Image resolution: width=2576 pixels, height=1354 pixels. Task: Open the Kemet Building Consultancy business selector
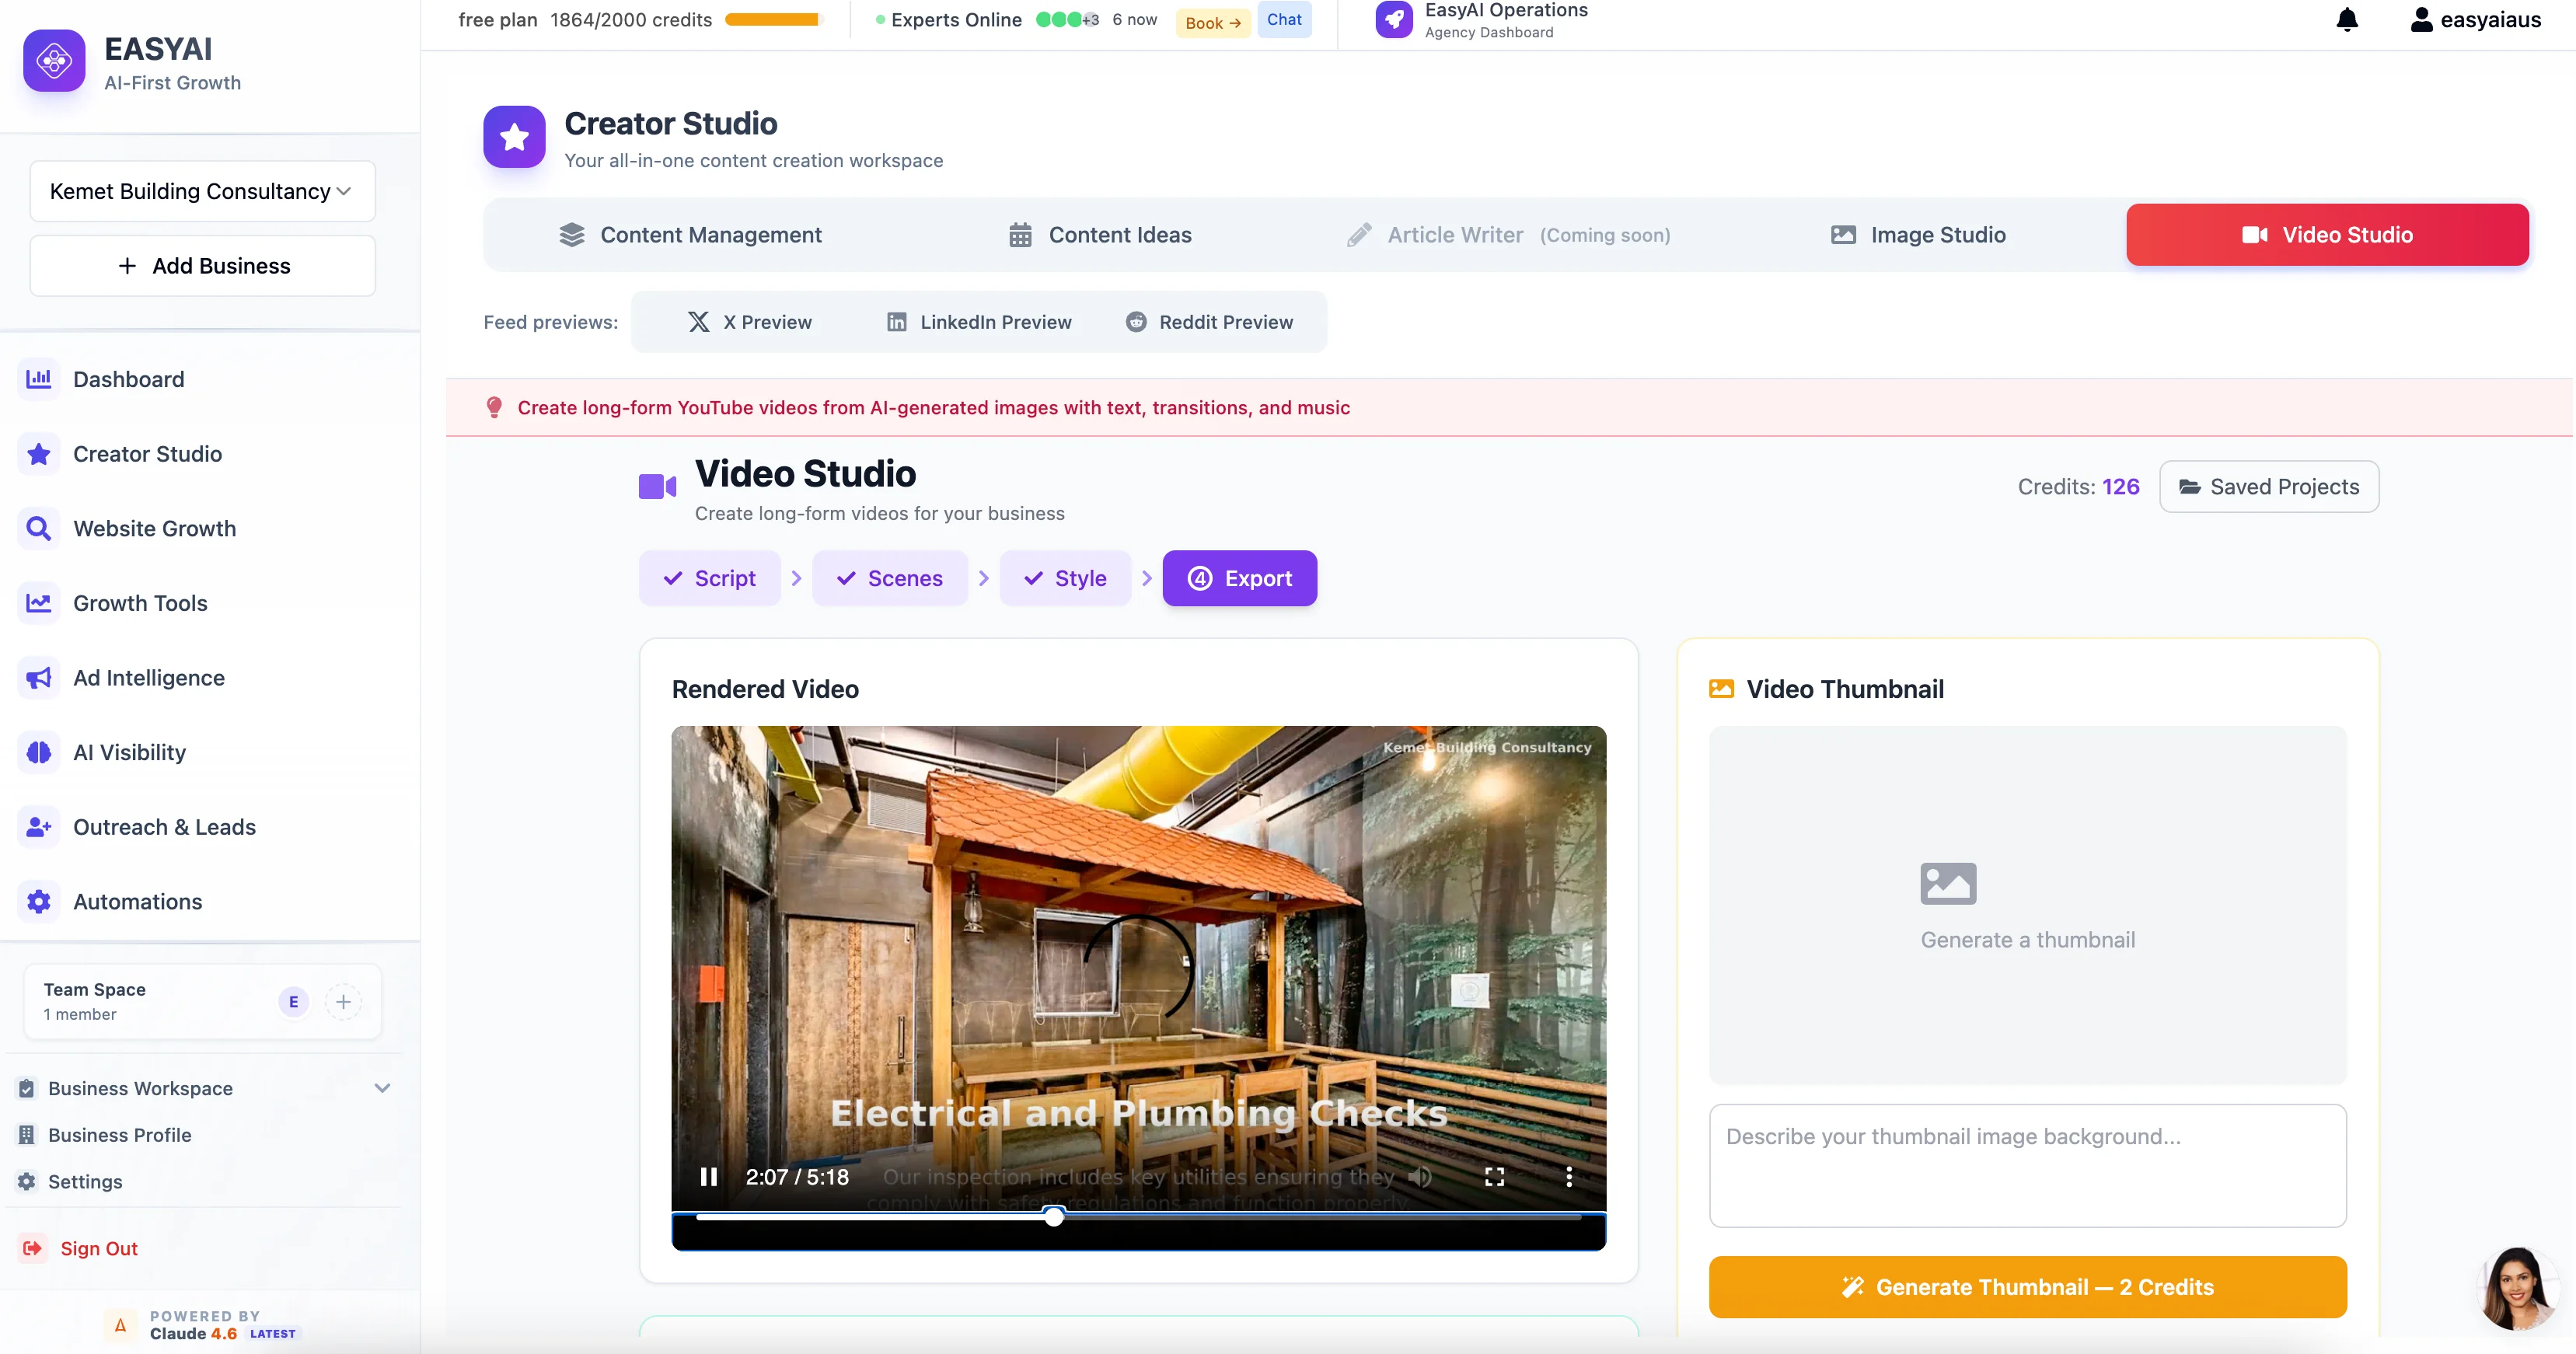(201, 190)
